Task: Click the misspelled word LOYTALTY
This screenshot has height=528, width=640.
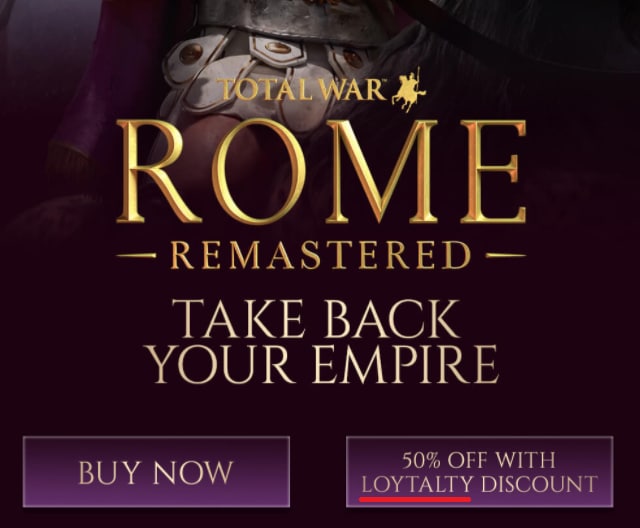Action: coord(417,484)
